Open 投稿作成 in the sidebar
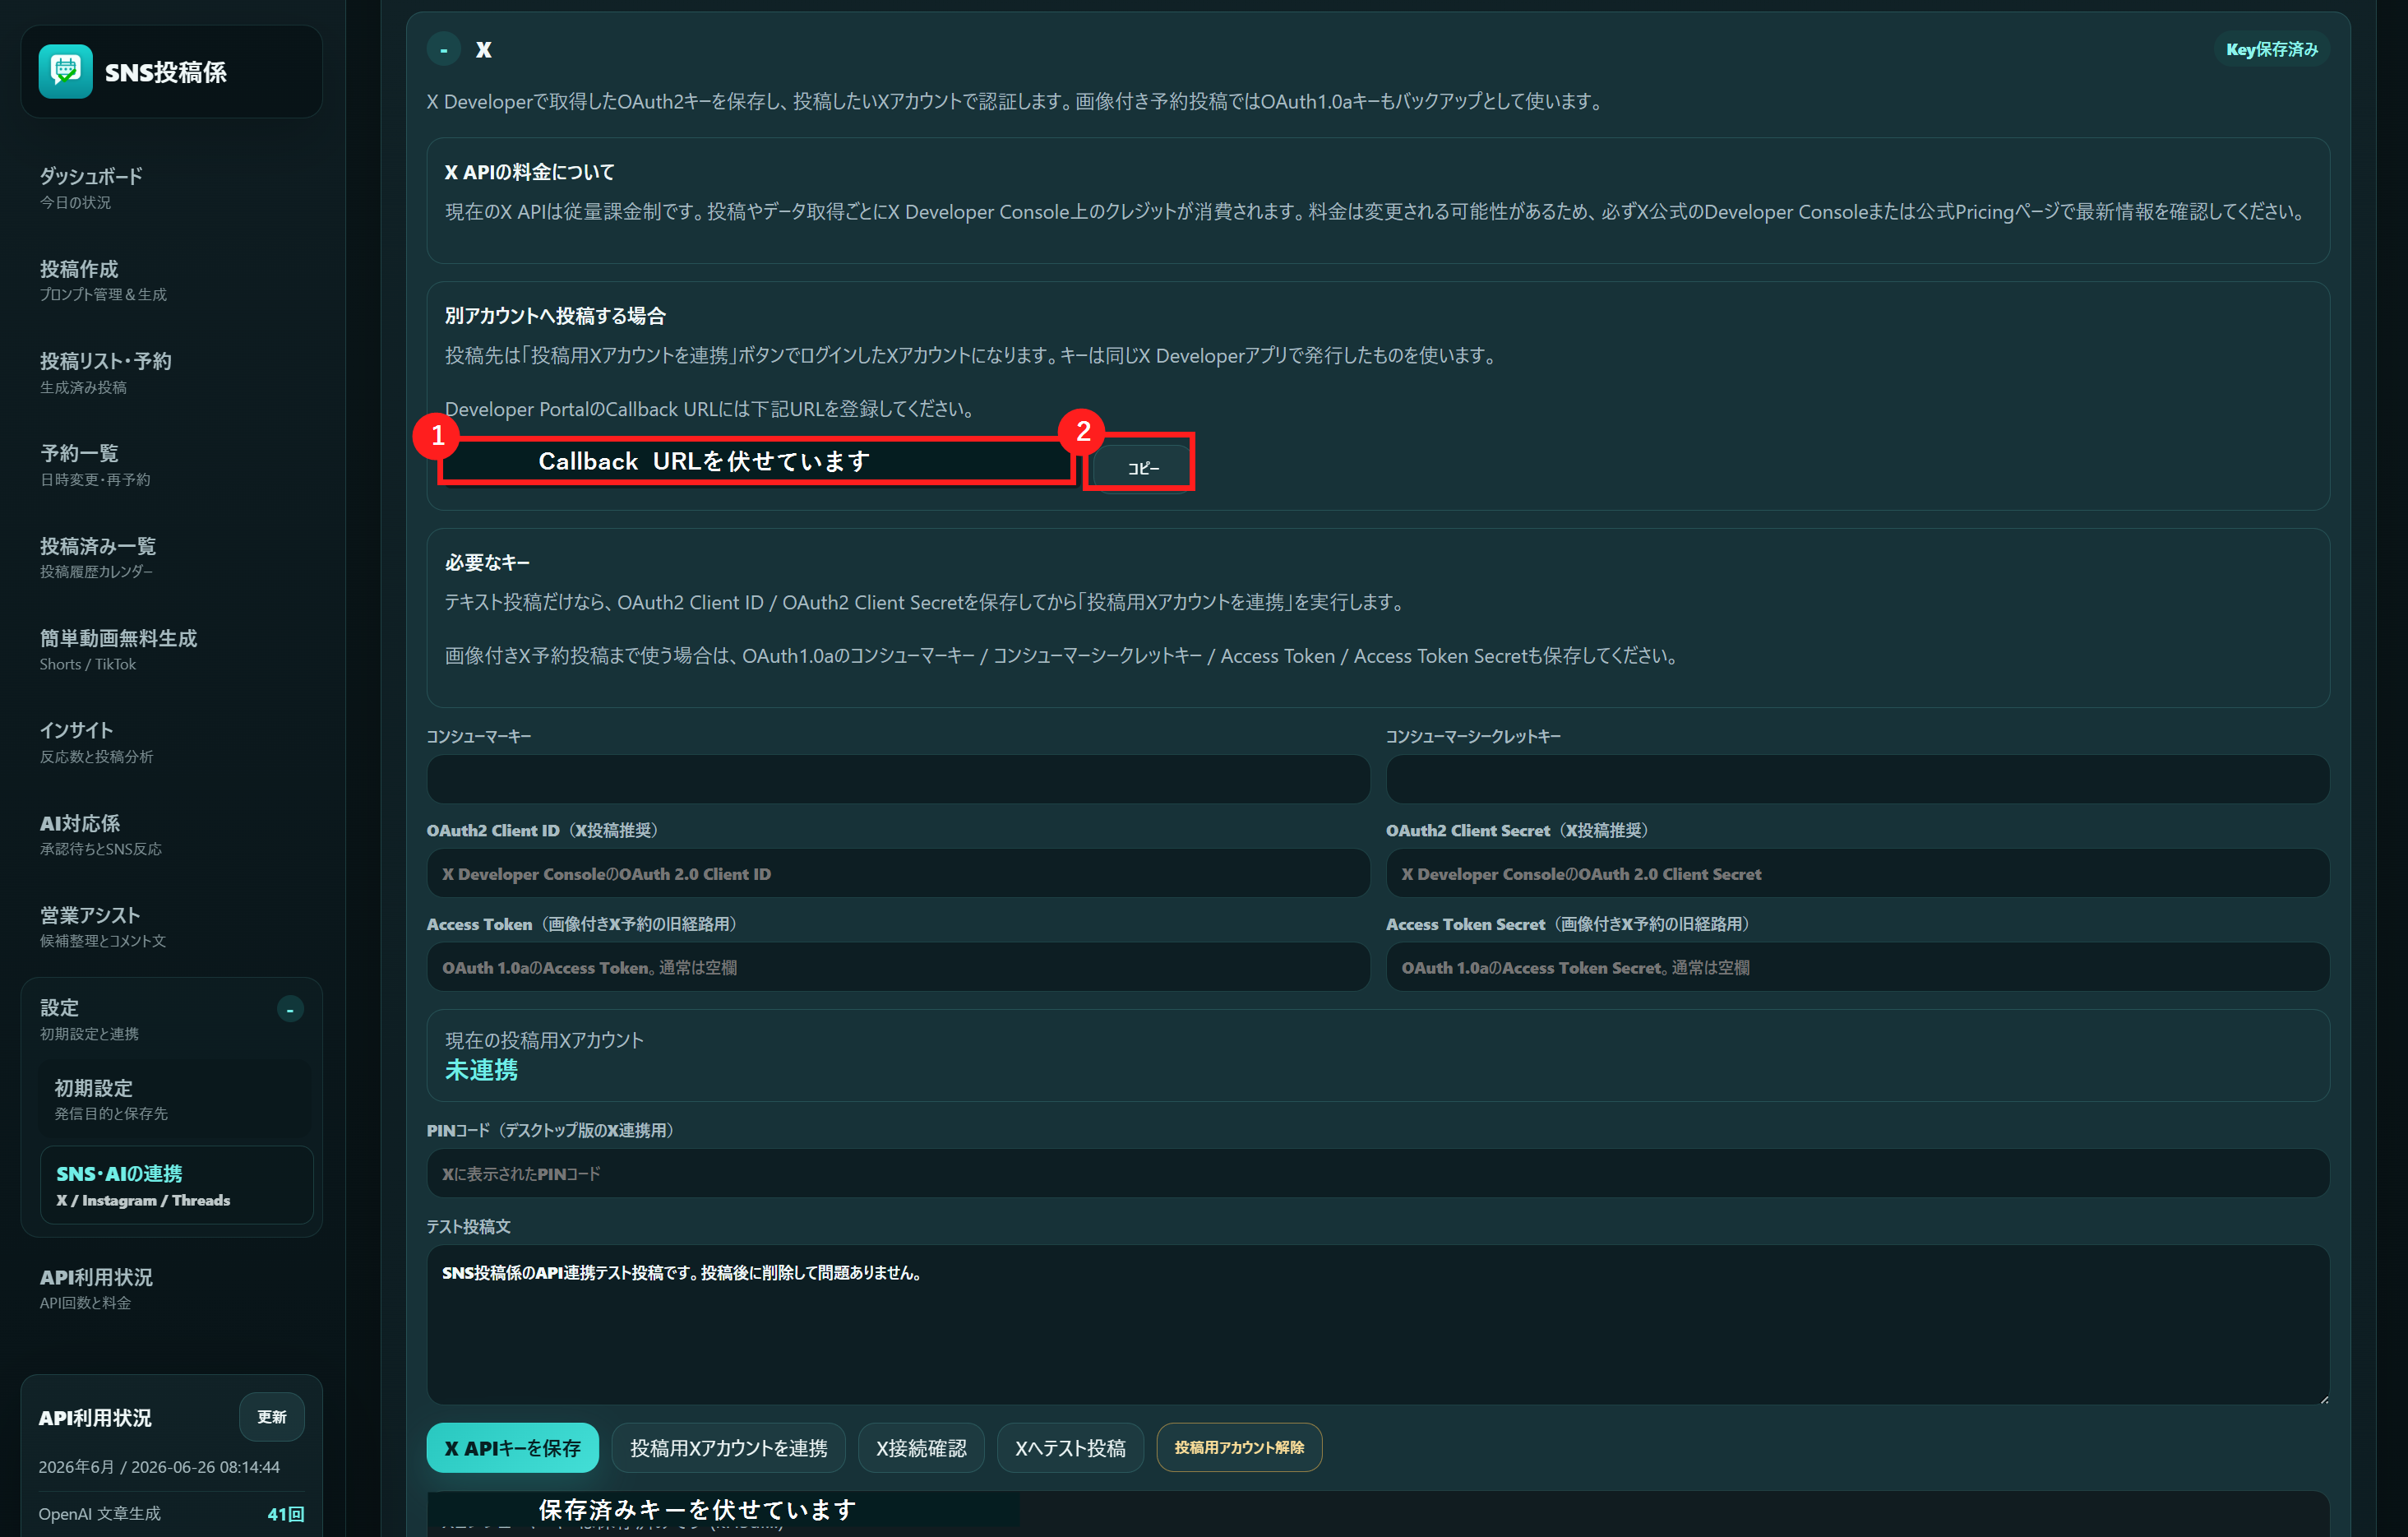 click(171, 280)
